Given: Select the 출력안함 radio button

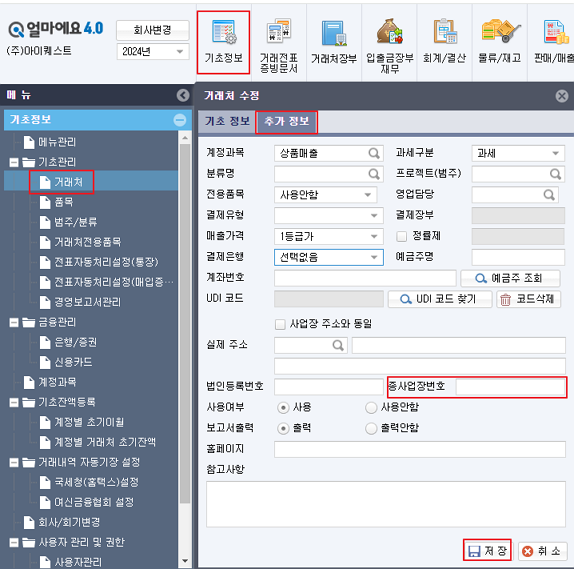Looking at the screenshot, I should click(371, 429).
